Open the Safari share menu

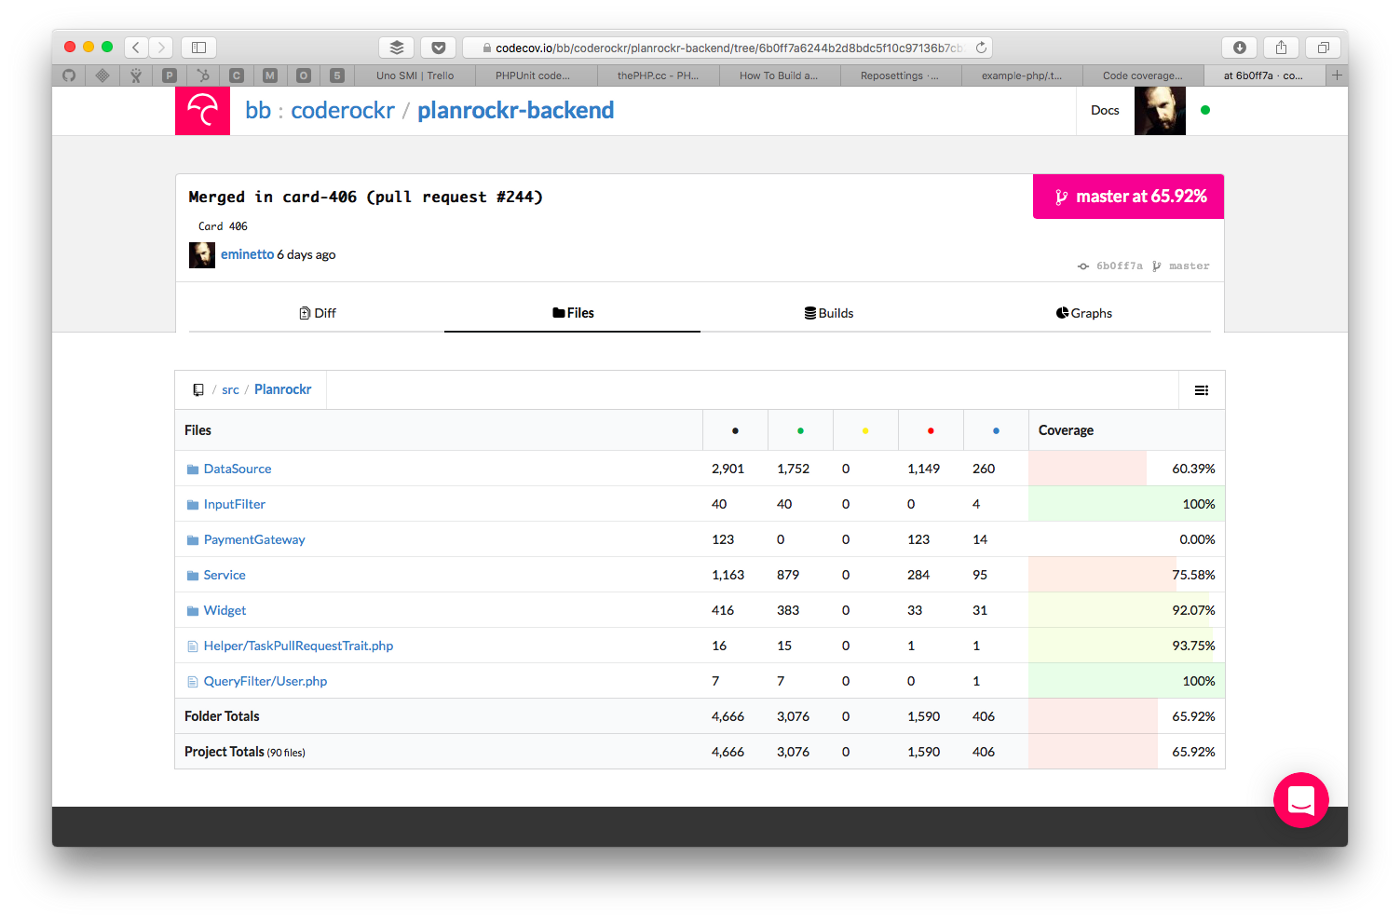point(1281,47)
